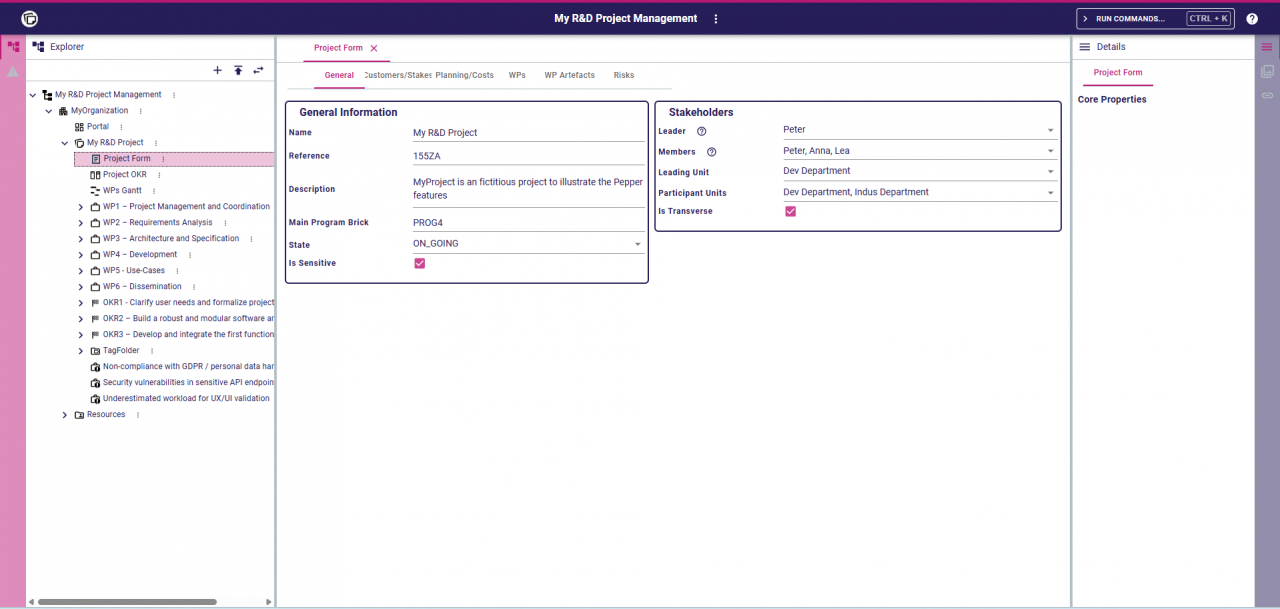The height and width of the screenshot is (609, 1280).
Task: Switch to the Risks tab
Action: click(625, 75)
